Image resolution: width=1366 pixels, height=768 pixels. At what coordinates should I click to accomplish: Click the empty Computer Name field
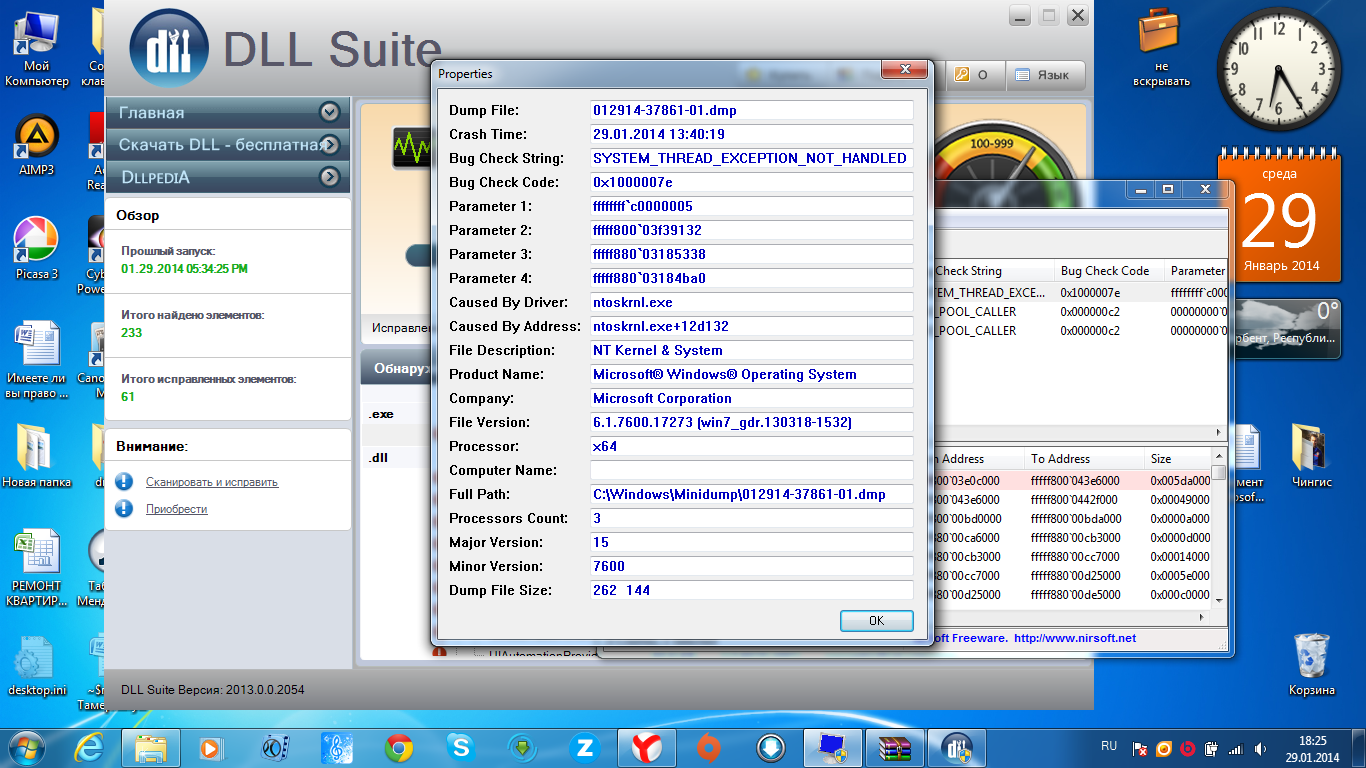(752, 470)
